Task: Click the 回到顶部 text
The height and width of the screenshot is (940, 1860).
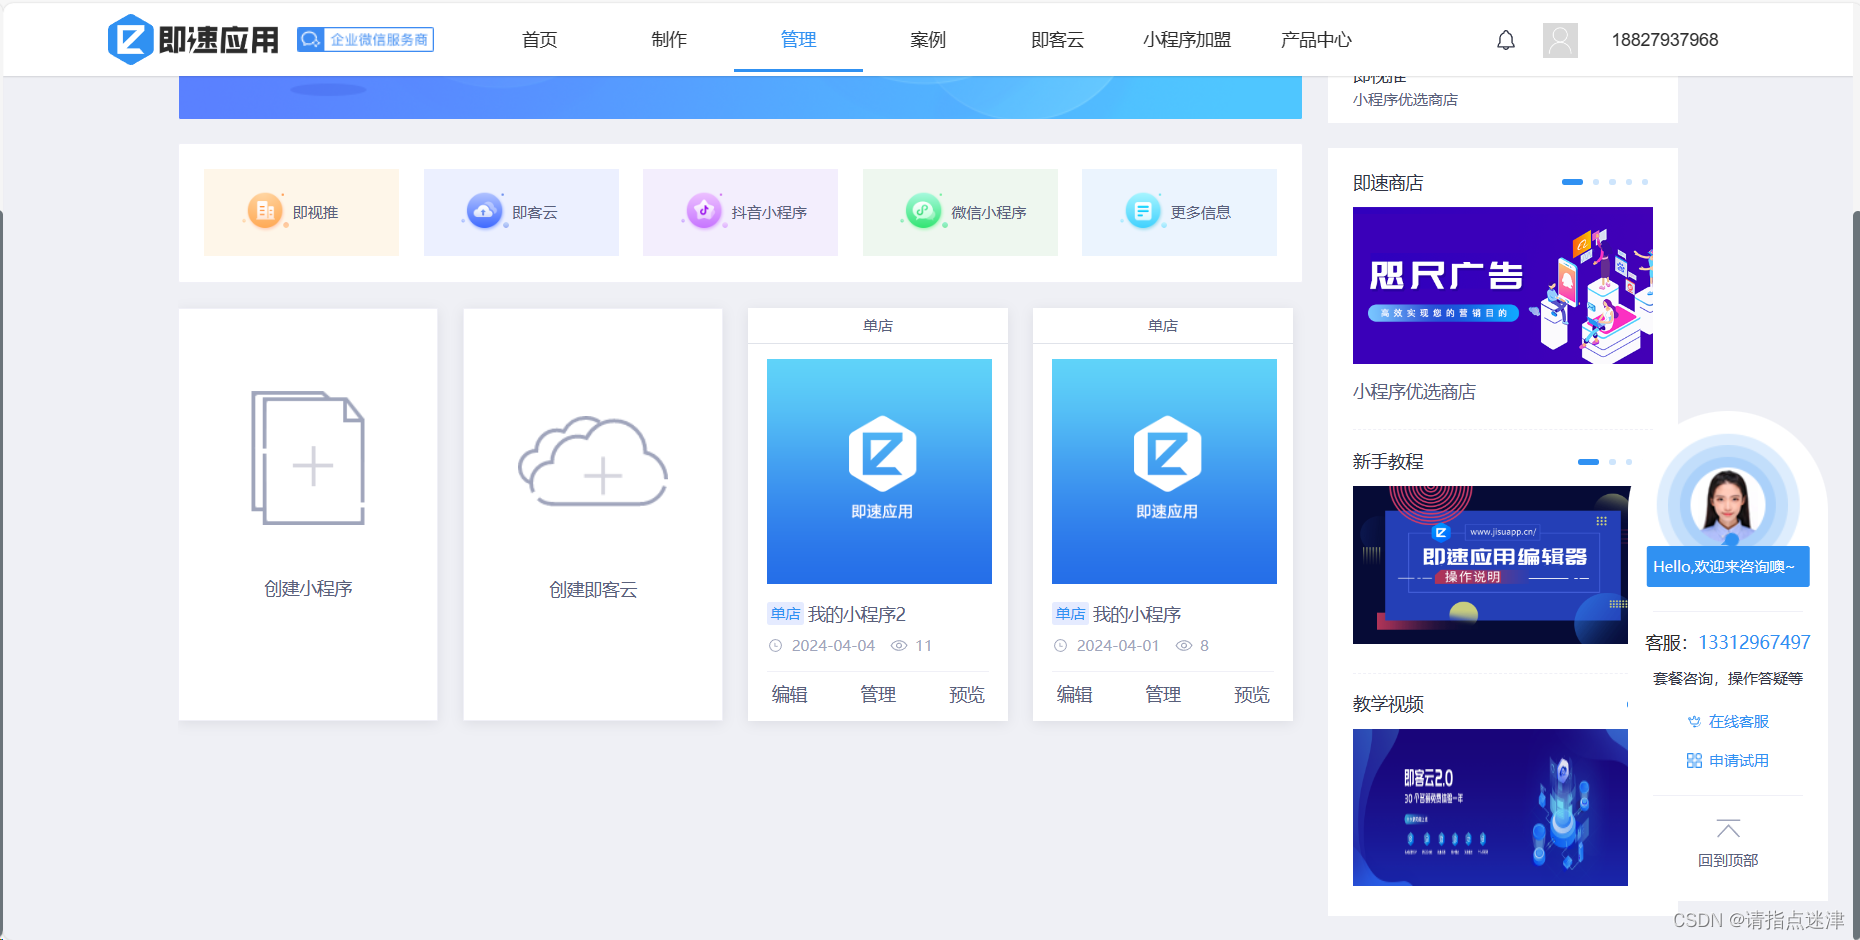Action: click(x=1728, y=860)
